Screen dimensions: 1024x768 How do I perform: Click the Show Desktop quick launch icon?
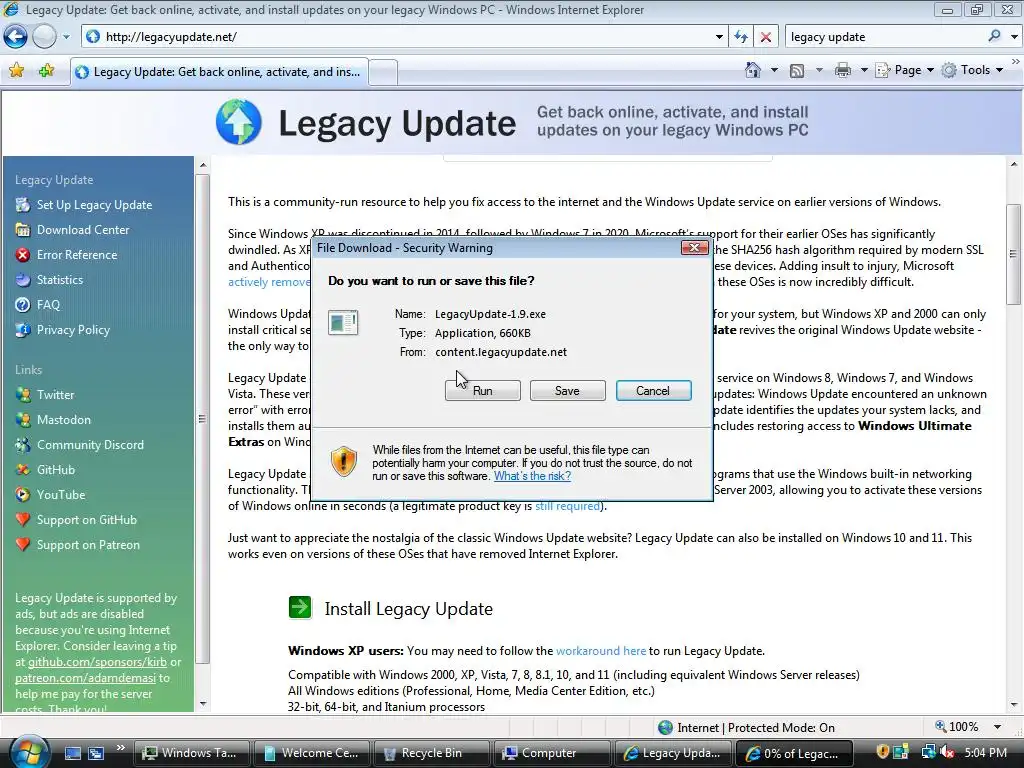coord(72,753)
